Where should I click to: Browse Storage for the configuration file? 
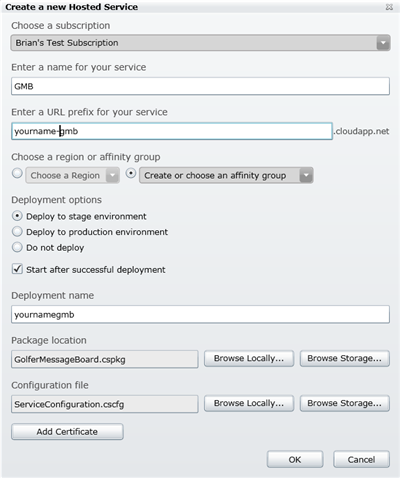(x=345, y=403)
